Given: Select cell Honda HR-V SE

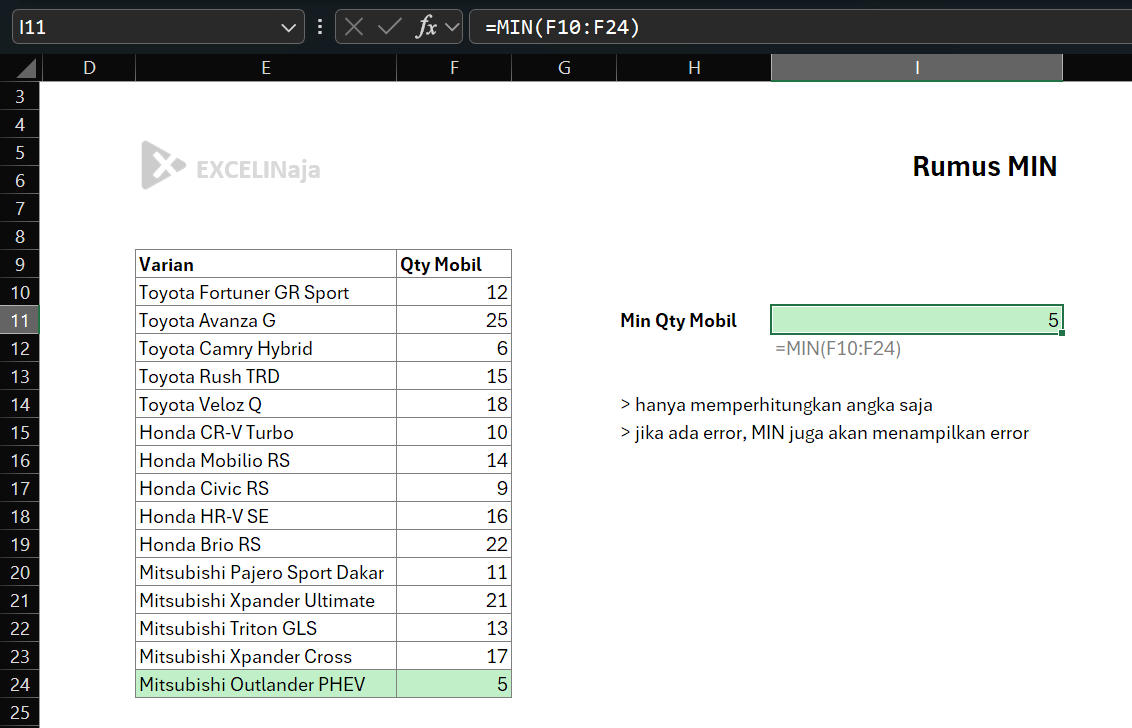Looking at the screenshot, I should click(266, 516).
